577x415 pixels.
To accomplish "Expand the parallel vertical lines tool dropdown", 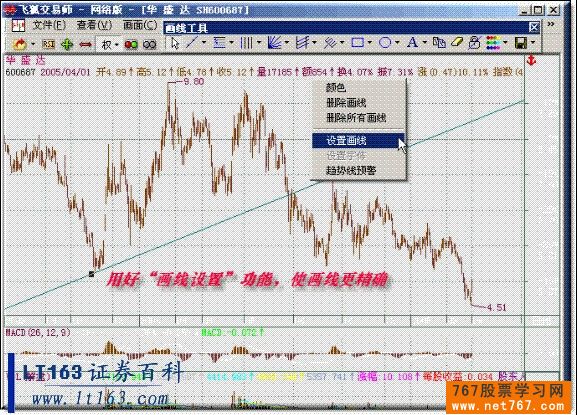I will click(x=259, y=43).
